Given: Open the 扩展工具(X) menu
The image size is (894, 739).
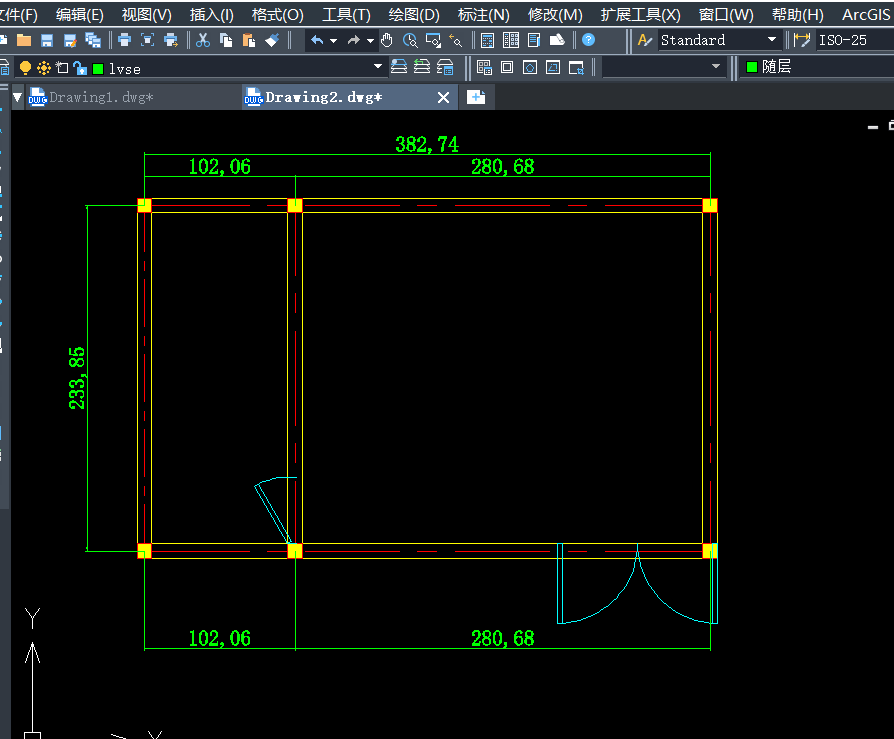Looking at the screenshot, I should 640,14.
